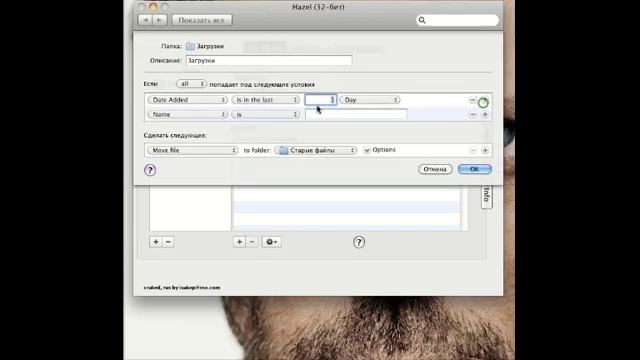Add condition after Name row
This screenshot has height=360, width=640.
[x=485, y=115]
